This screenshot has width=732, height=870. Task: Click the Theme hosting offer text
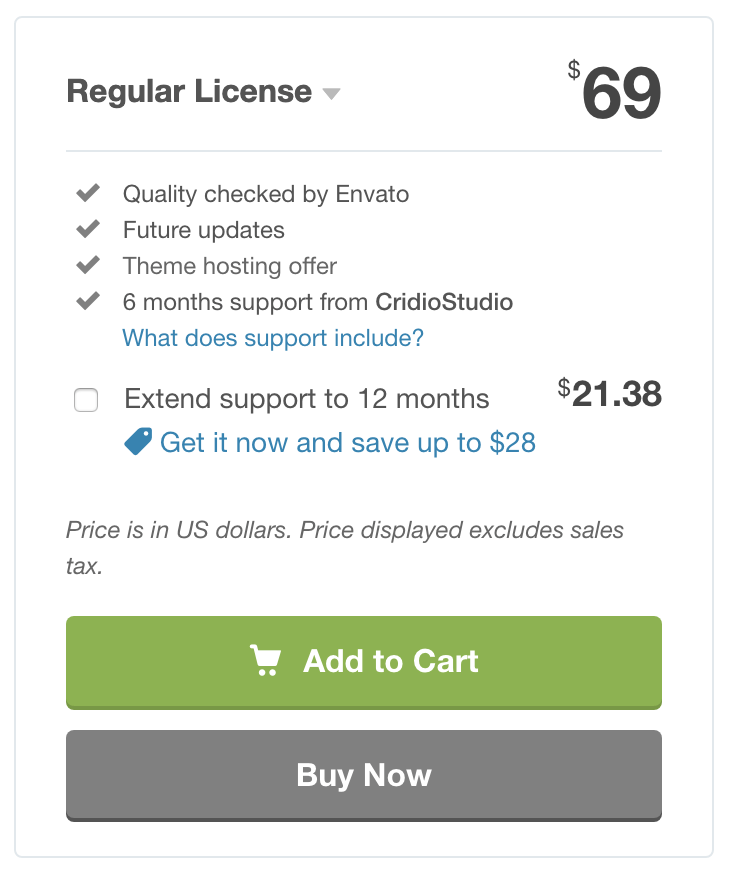pos(230,266)
